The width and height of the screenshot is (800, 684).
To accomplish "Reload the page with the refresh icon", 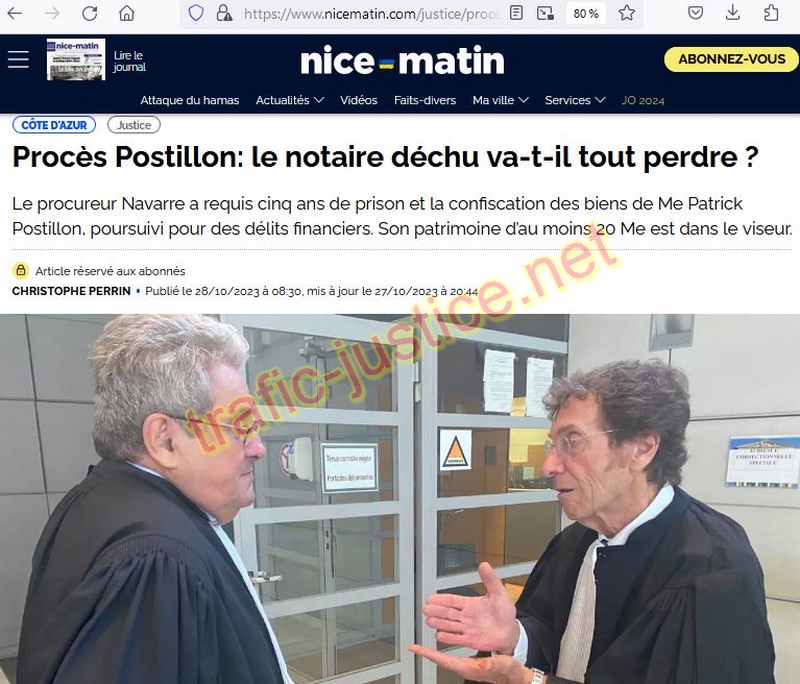I will (90, 13).
